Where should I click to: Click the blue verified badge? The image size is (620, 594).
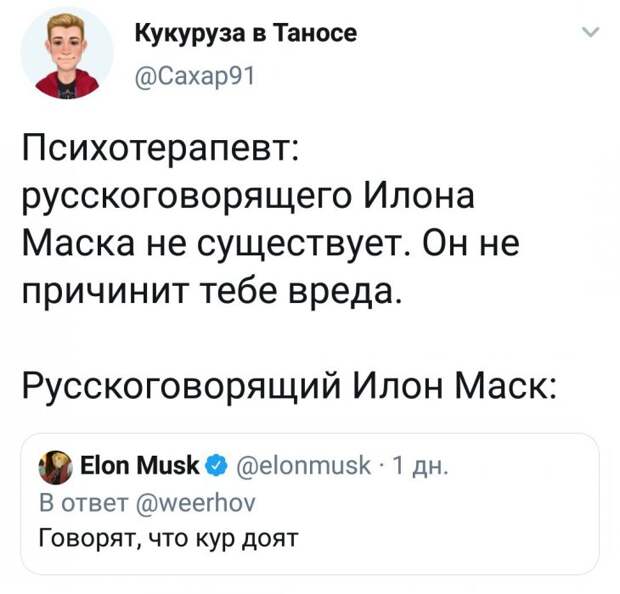click(214, 466)
